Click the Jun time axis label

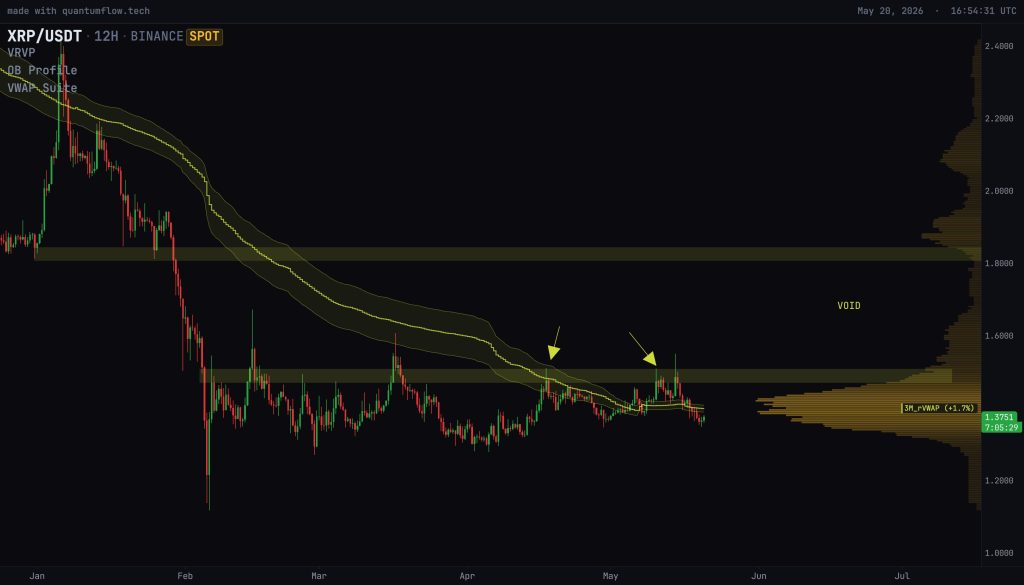tap(759, 576)
